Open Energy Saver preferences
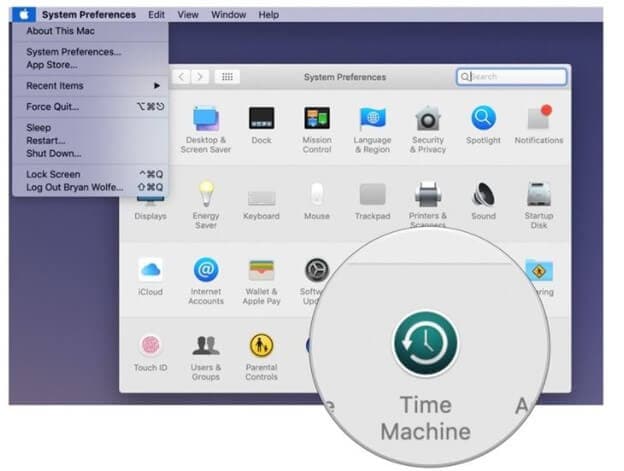Image resolution: width=624 pixels, height=471 pixels. [206, 204]
